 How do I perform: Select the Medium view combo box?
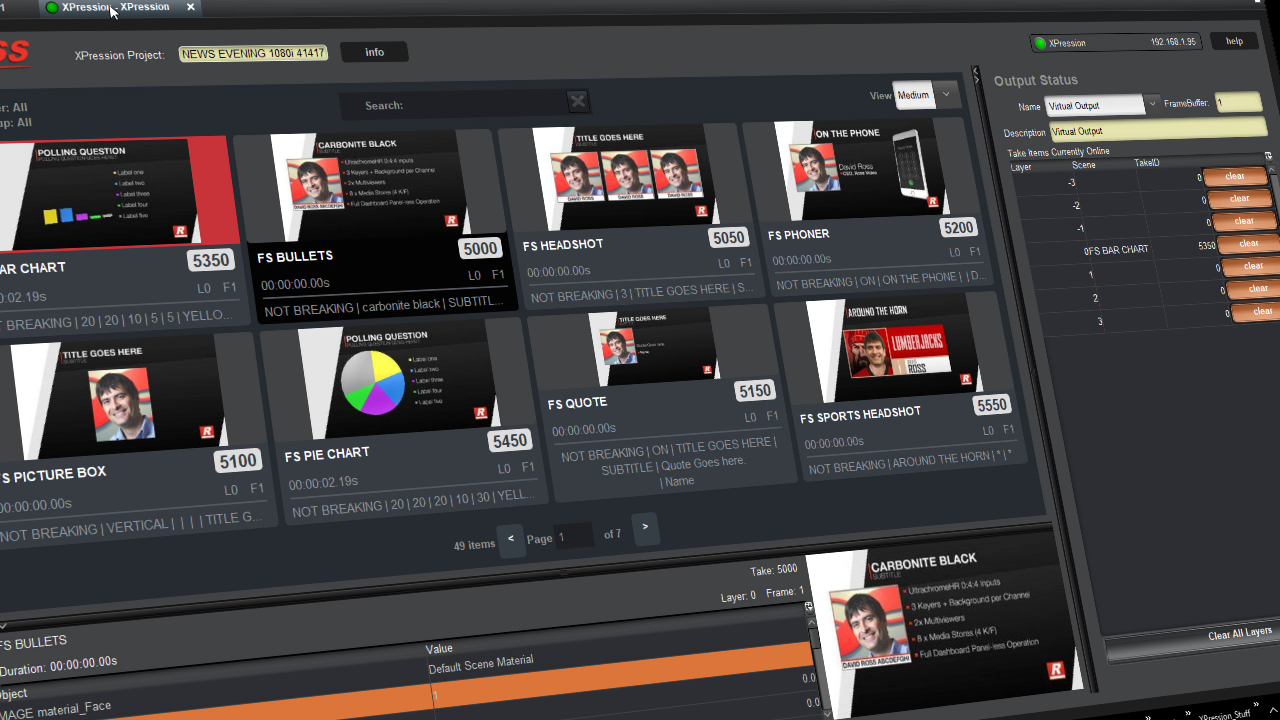[x=914, y=95]
